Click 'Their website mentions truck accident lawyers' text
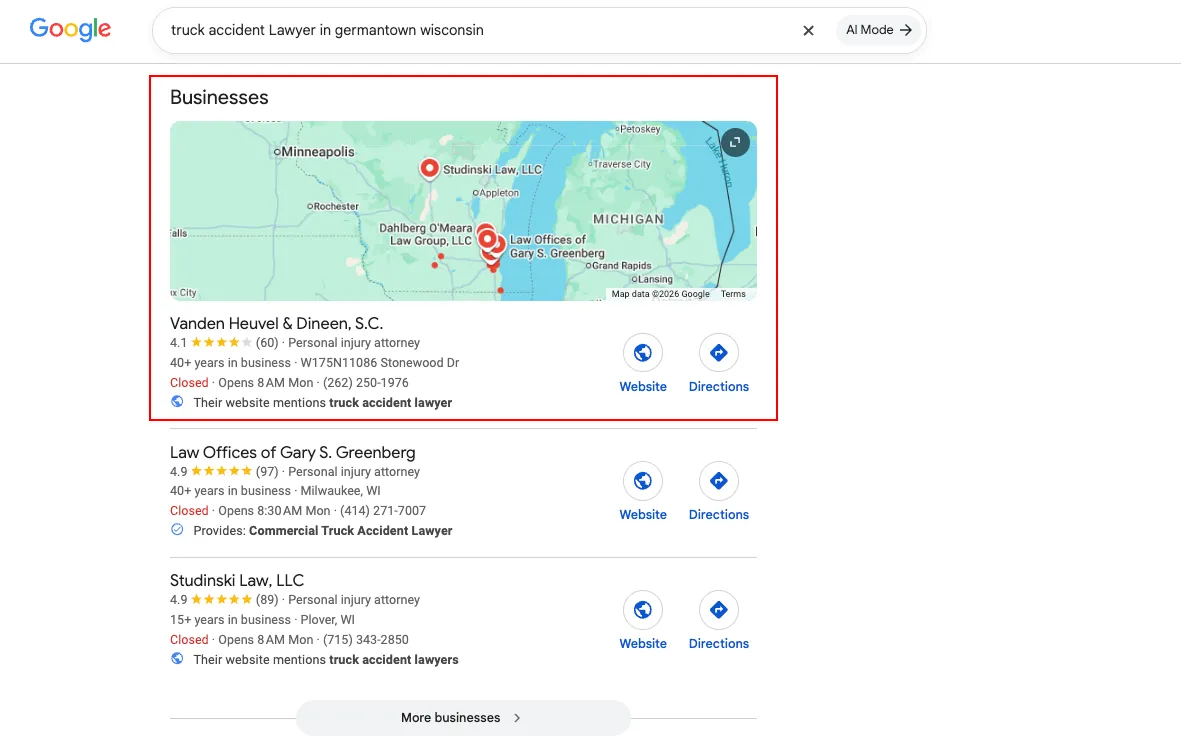Viewport: 1181px width, 742px height. (325, 659)
